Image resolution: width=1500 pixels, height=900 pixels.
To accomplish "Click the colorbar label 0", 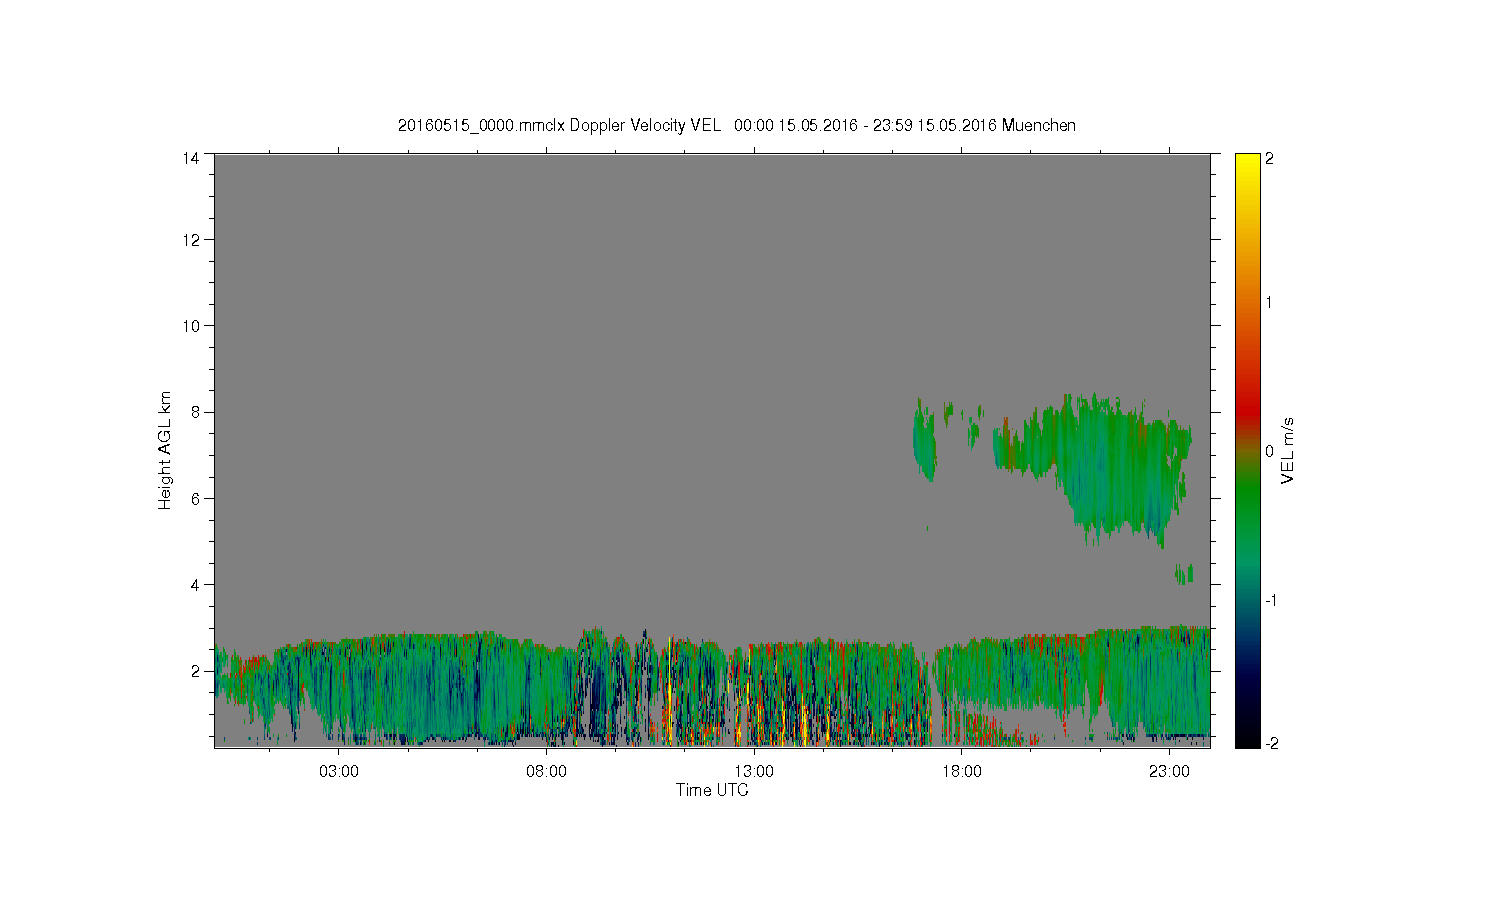I will (x=1269, y=451).
